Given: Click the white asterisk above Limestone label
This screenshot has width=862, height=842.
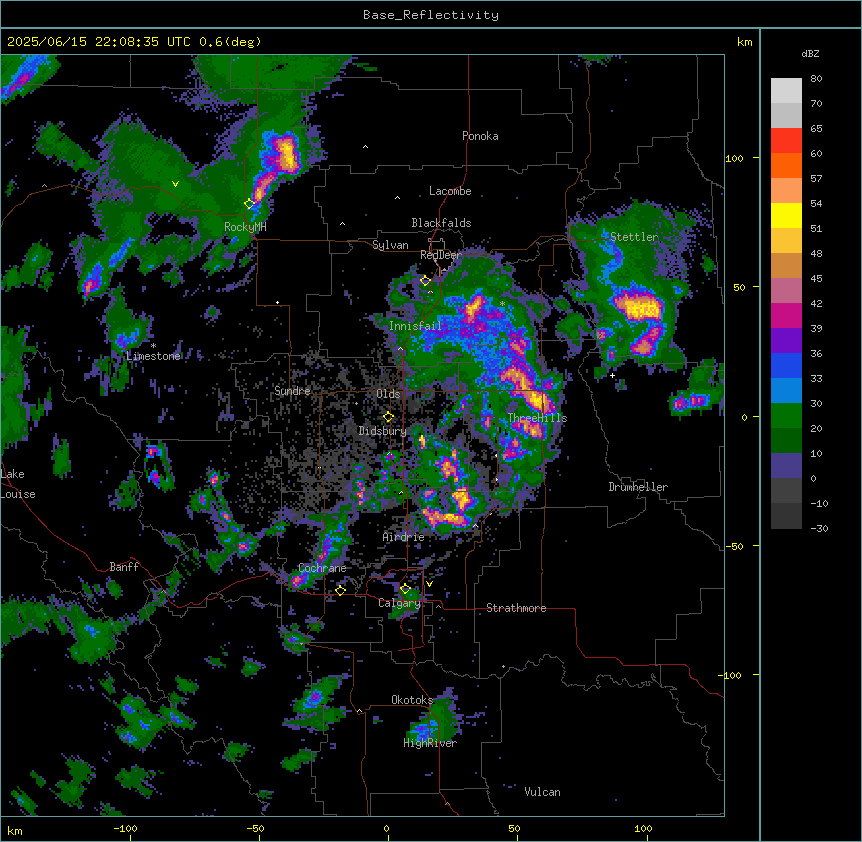Looking at the screenshot, I should (153, 346).
